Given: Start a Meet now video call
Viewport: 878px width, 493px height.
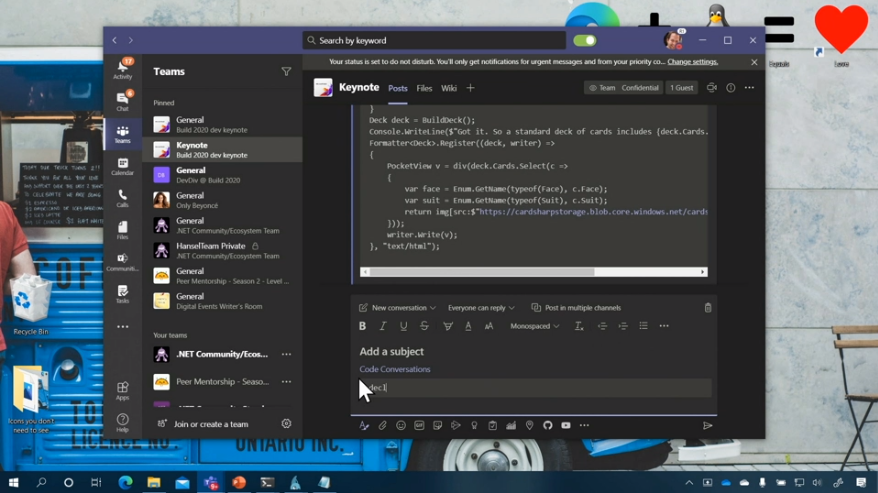Looking at the screenshot, I should pos(712,87).
